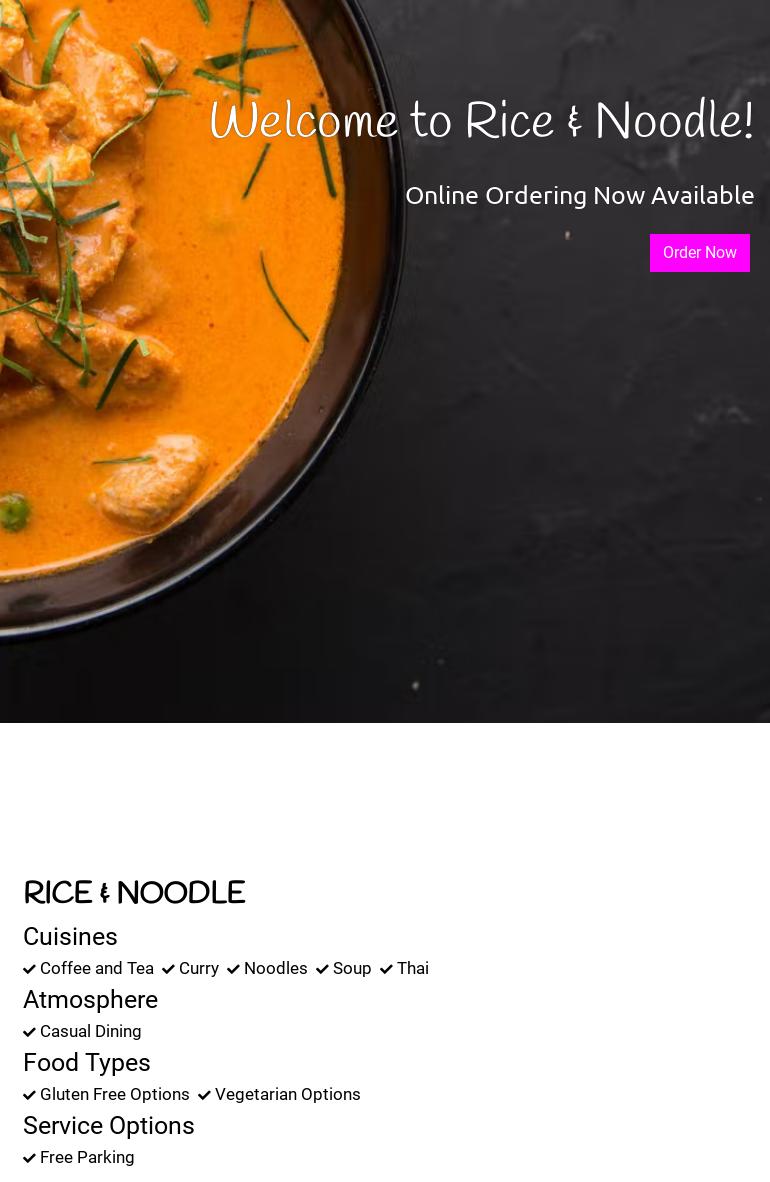Click checkmark icon beside Soup

[x=322, y=969]
